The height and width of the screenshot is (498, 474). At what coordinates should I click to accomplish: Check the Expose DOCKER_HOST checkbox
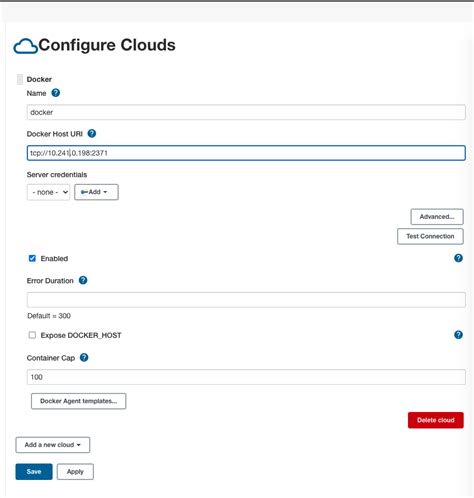(x=32, y=335)
